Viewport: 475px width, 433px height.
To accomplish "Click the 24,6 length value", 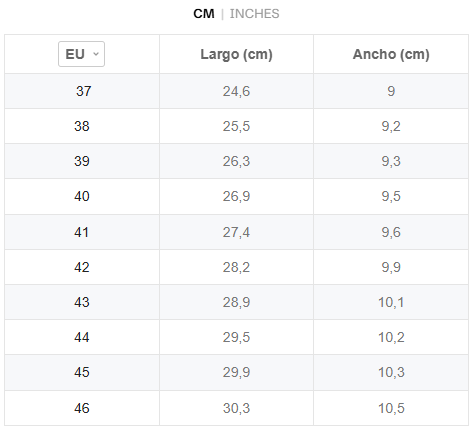I will click(x=236, y=91).
